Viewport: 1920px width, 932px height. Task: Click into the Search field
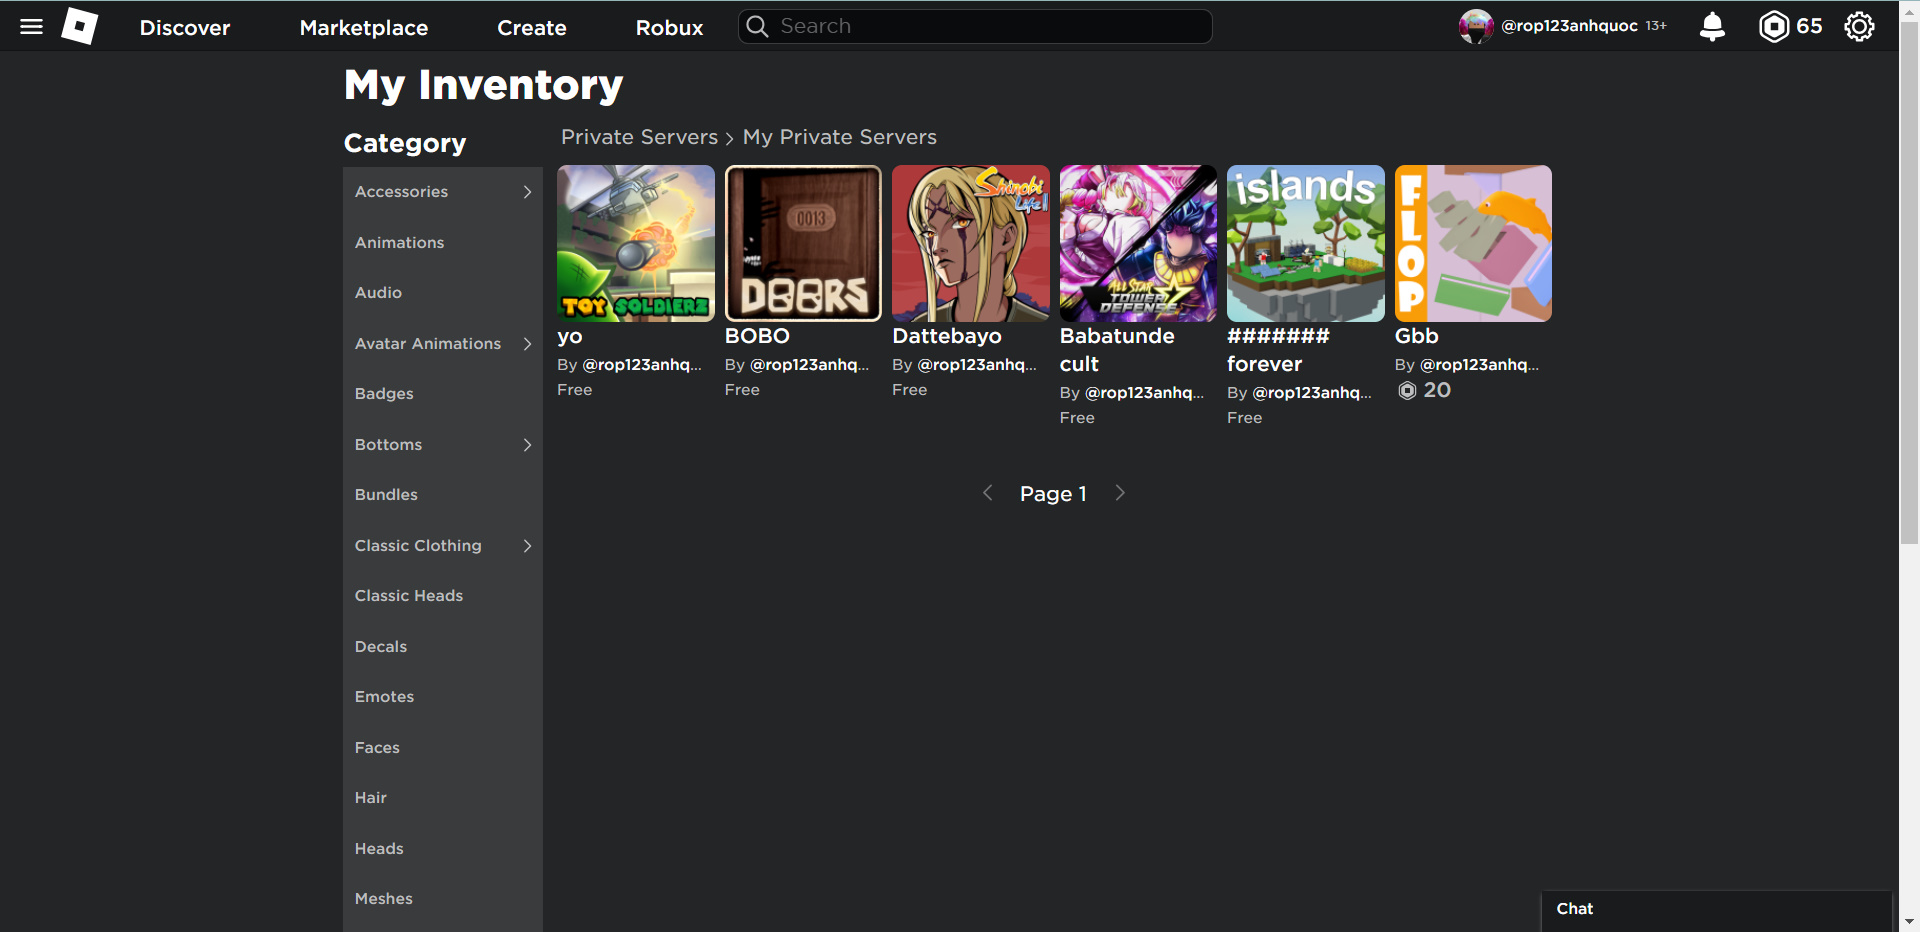(x=975, y=26)
